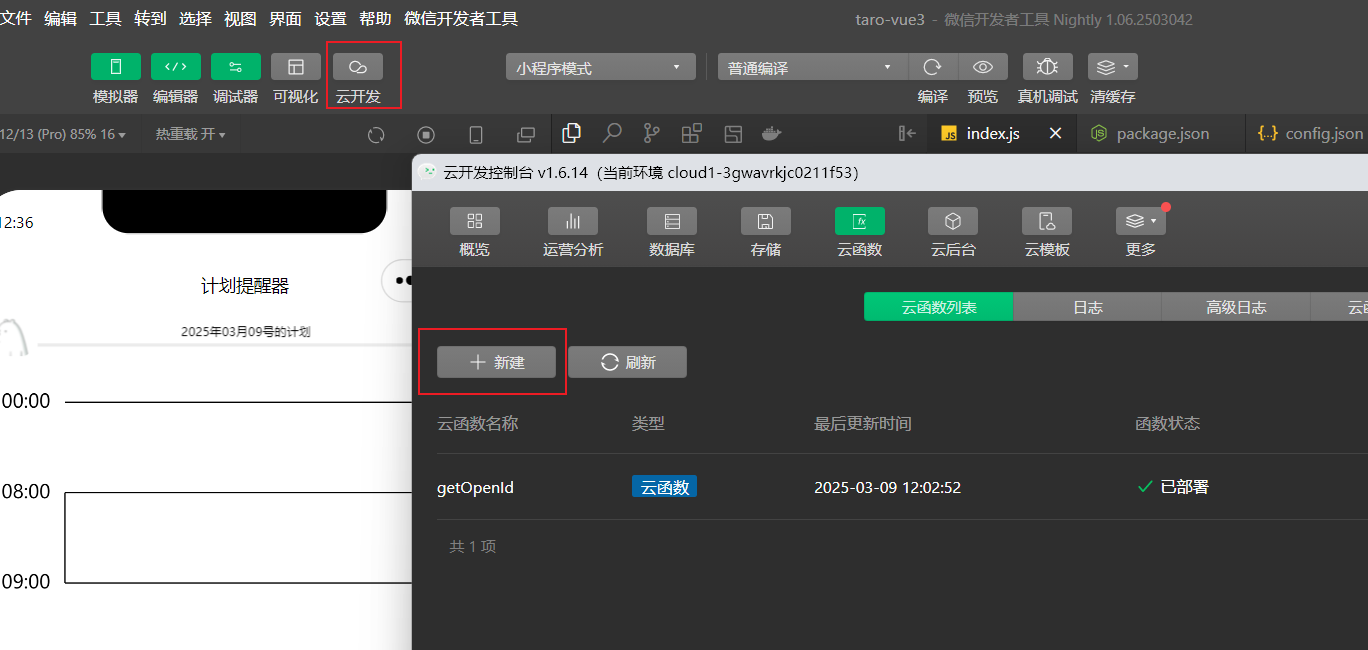Open the layout panel icon beside extensions
Image resolution: width=1368 pixels, height=650 pixels.
[x=733, y=133]
